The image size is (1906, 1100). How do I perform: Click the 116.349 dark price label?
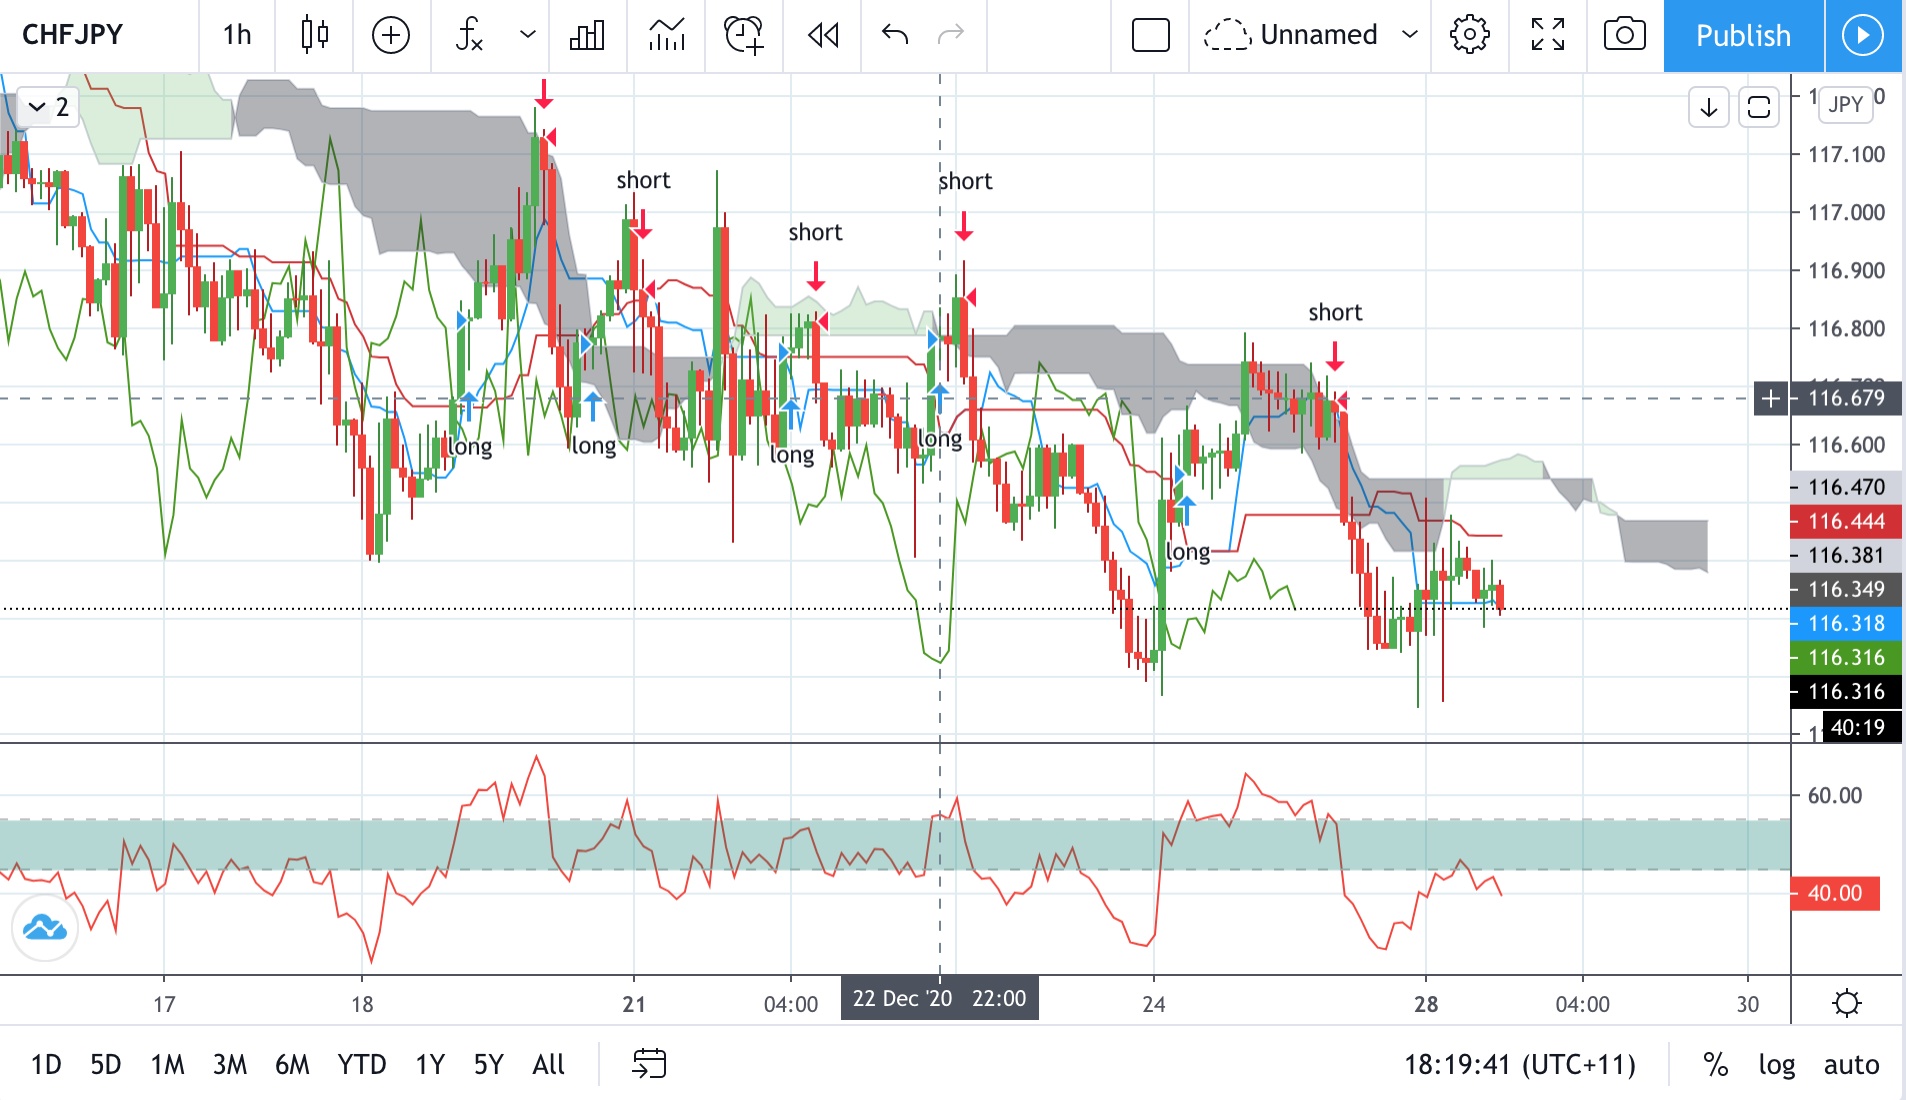[x=1846, y=589]
